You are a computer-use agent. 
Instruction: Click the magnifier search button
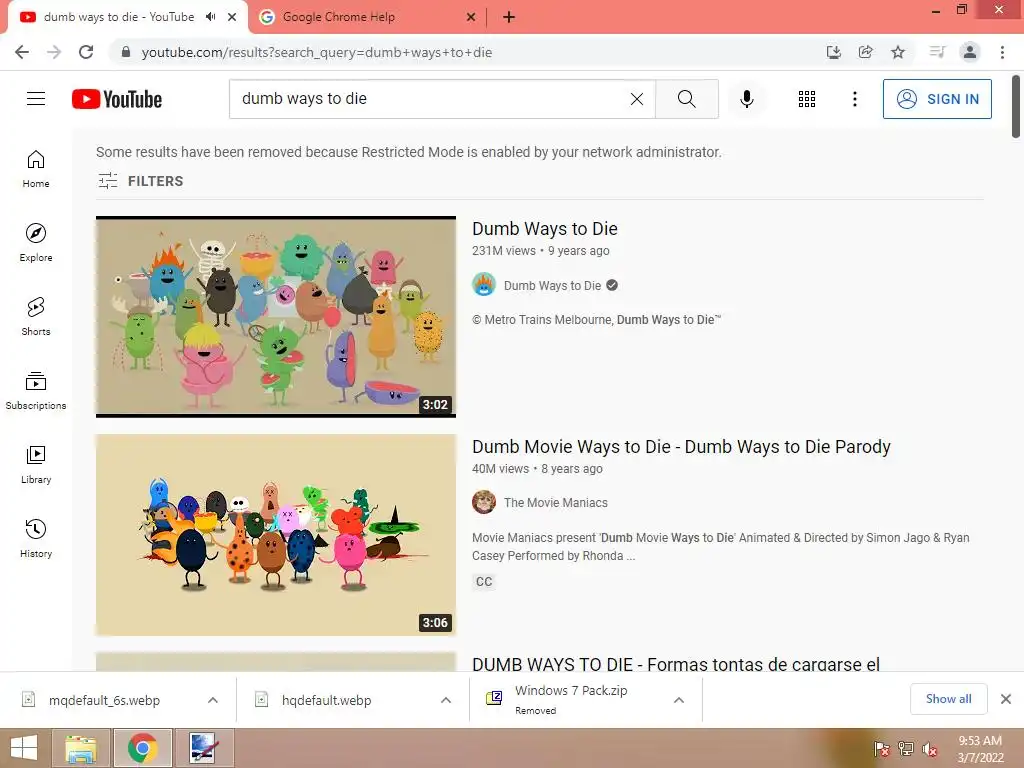coord(686,99)
